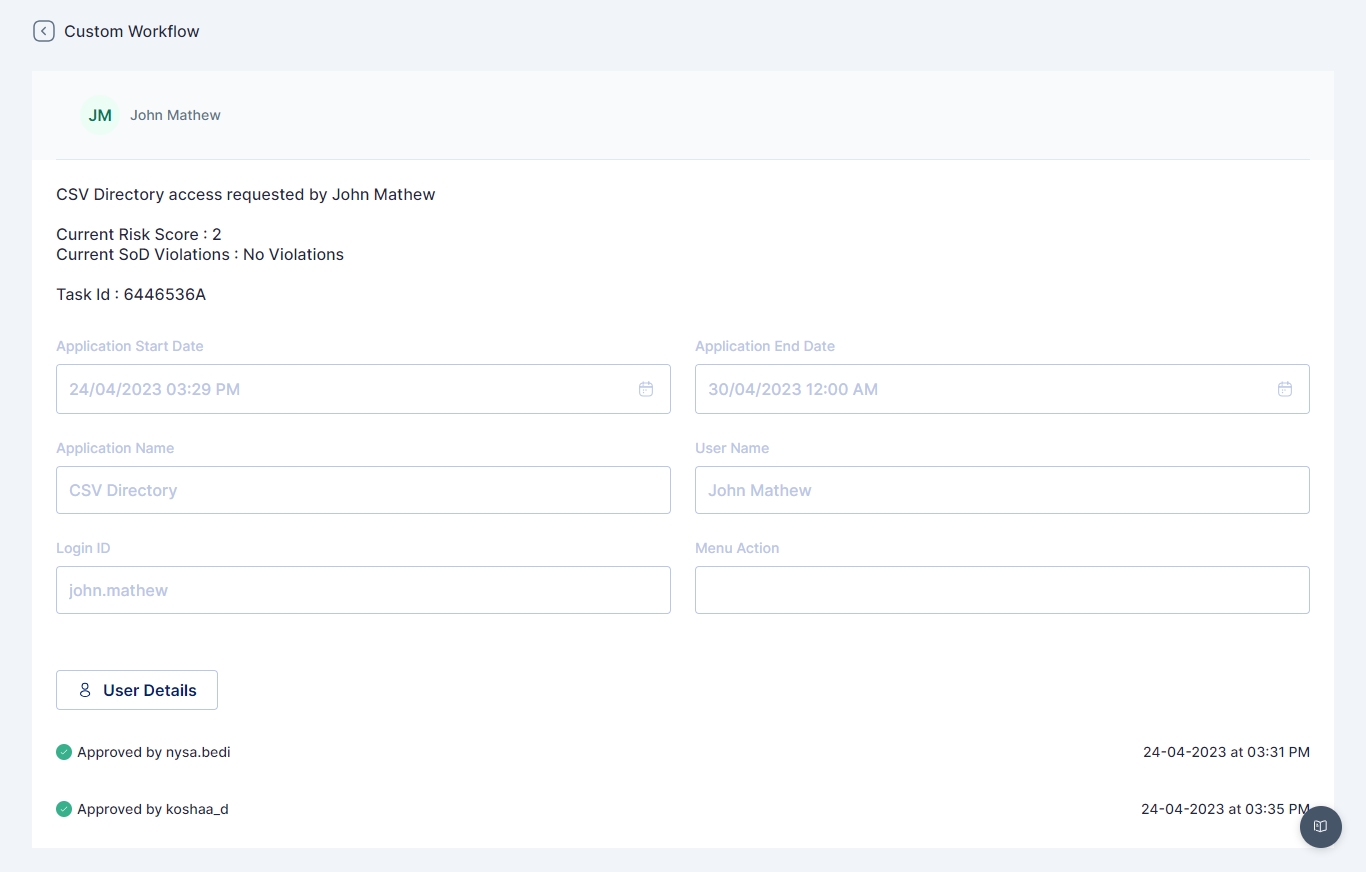Select the User Name input field
The height and width of the screenshot is (872, 1366).
point(1002,490)
